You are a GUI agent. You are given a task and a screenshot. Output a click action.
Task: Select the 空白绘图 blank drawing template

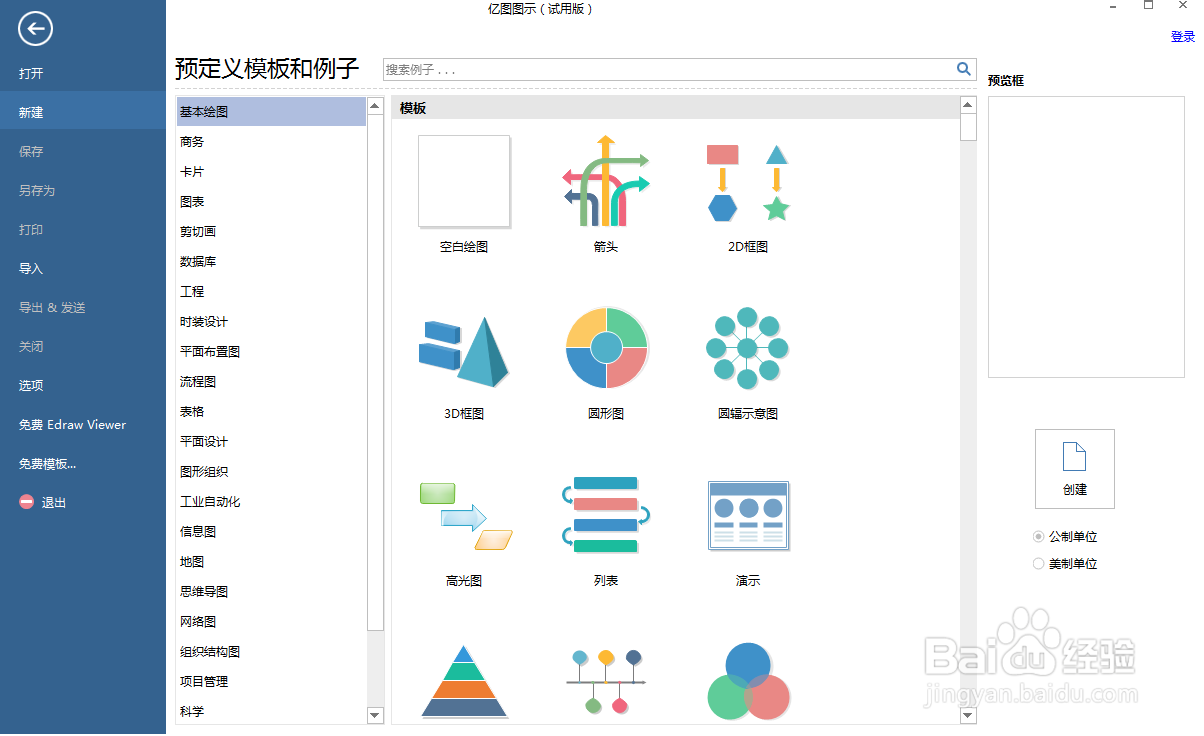(464, 181)
